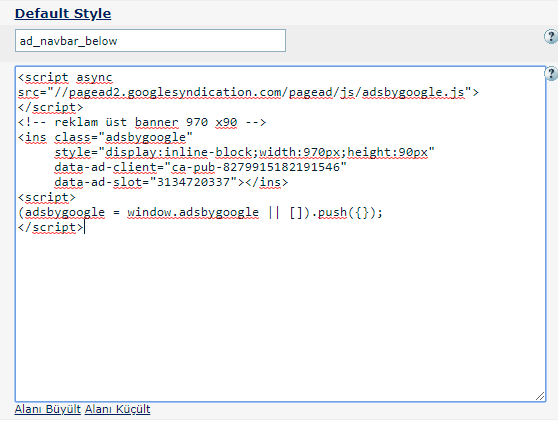Image resolution: width=558 pixels, height=424 pixels.
Task: Click the style "display:inline-block" line
Action: pos(245,152)
